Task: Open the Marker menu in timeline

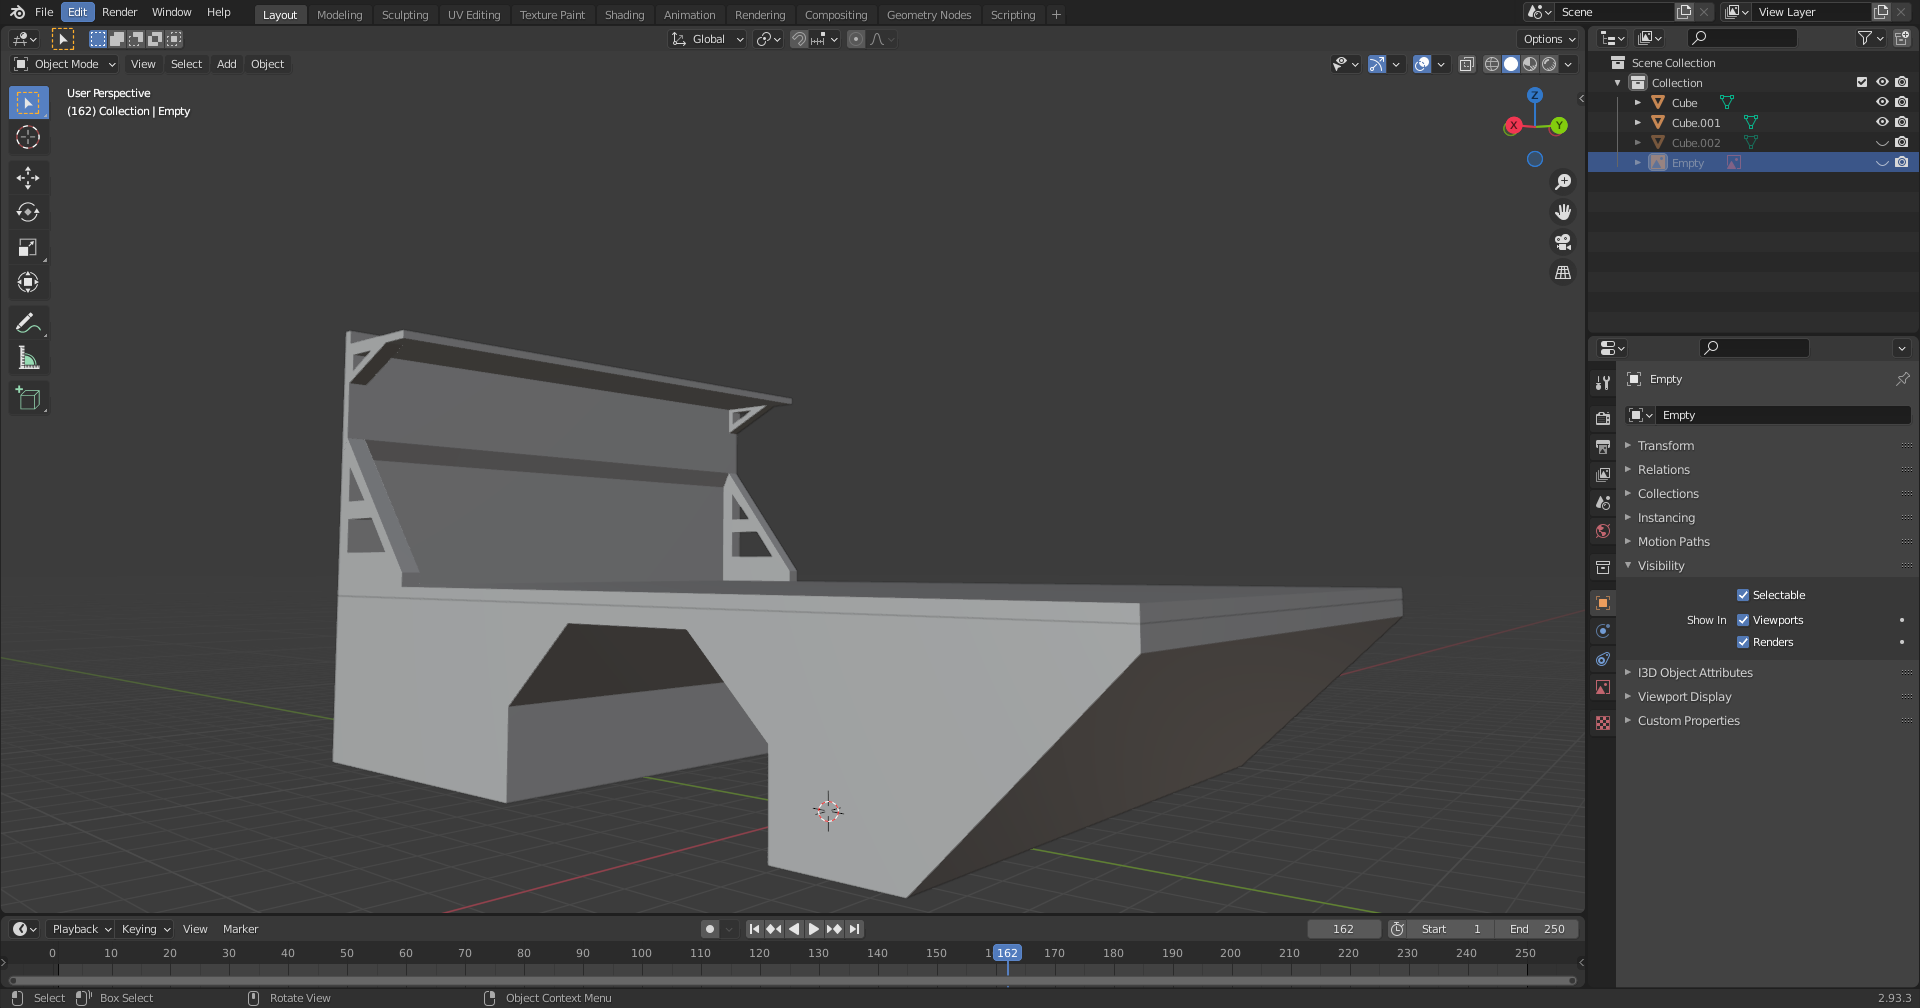Action: [241, 929]
